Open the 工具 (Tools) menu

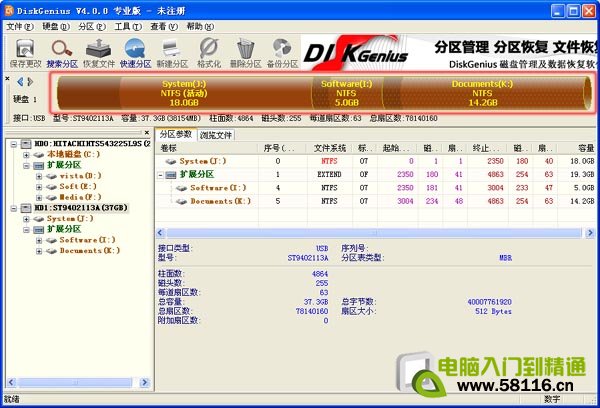pyautogui.click(x=126, y=26)
